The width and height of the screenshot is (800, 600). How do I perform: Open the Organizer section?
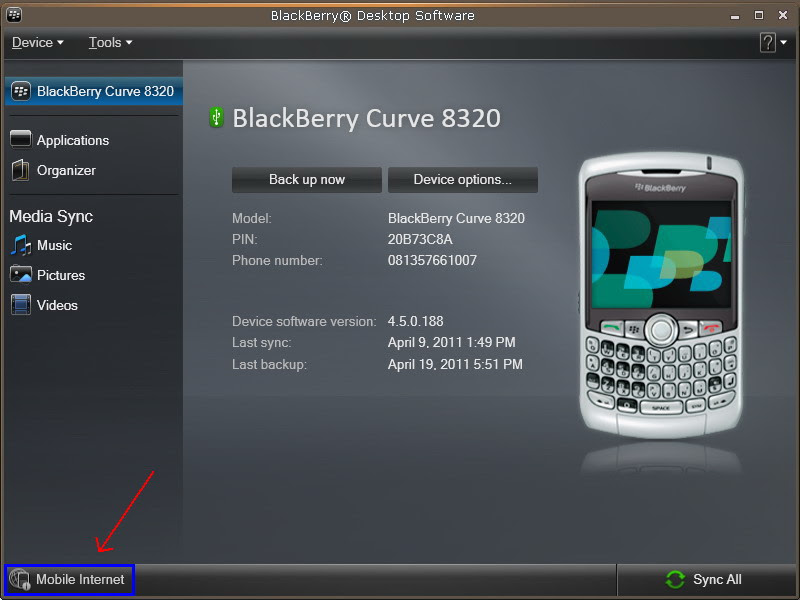point(66,170)
